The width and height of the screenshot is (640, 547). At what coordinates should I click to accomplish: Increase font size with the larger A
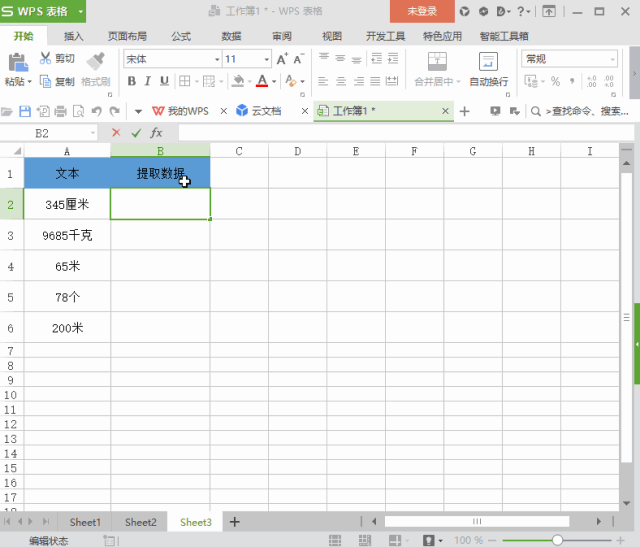282,59
